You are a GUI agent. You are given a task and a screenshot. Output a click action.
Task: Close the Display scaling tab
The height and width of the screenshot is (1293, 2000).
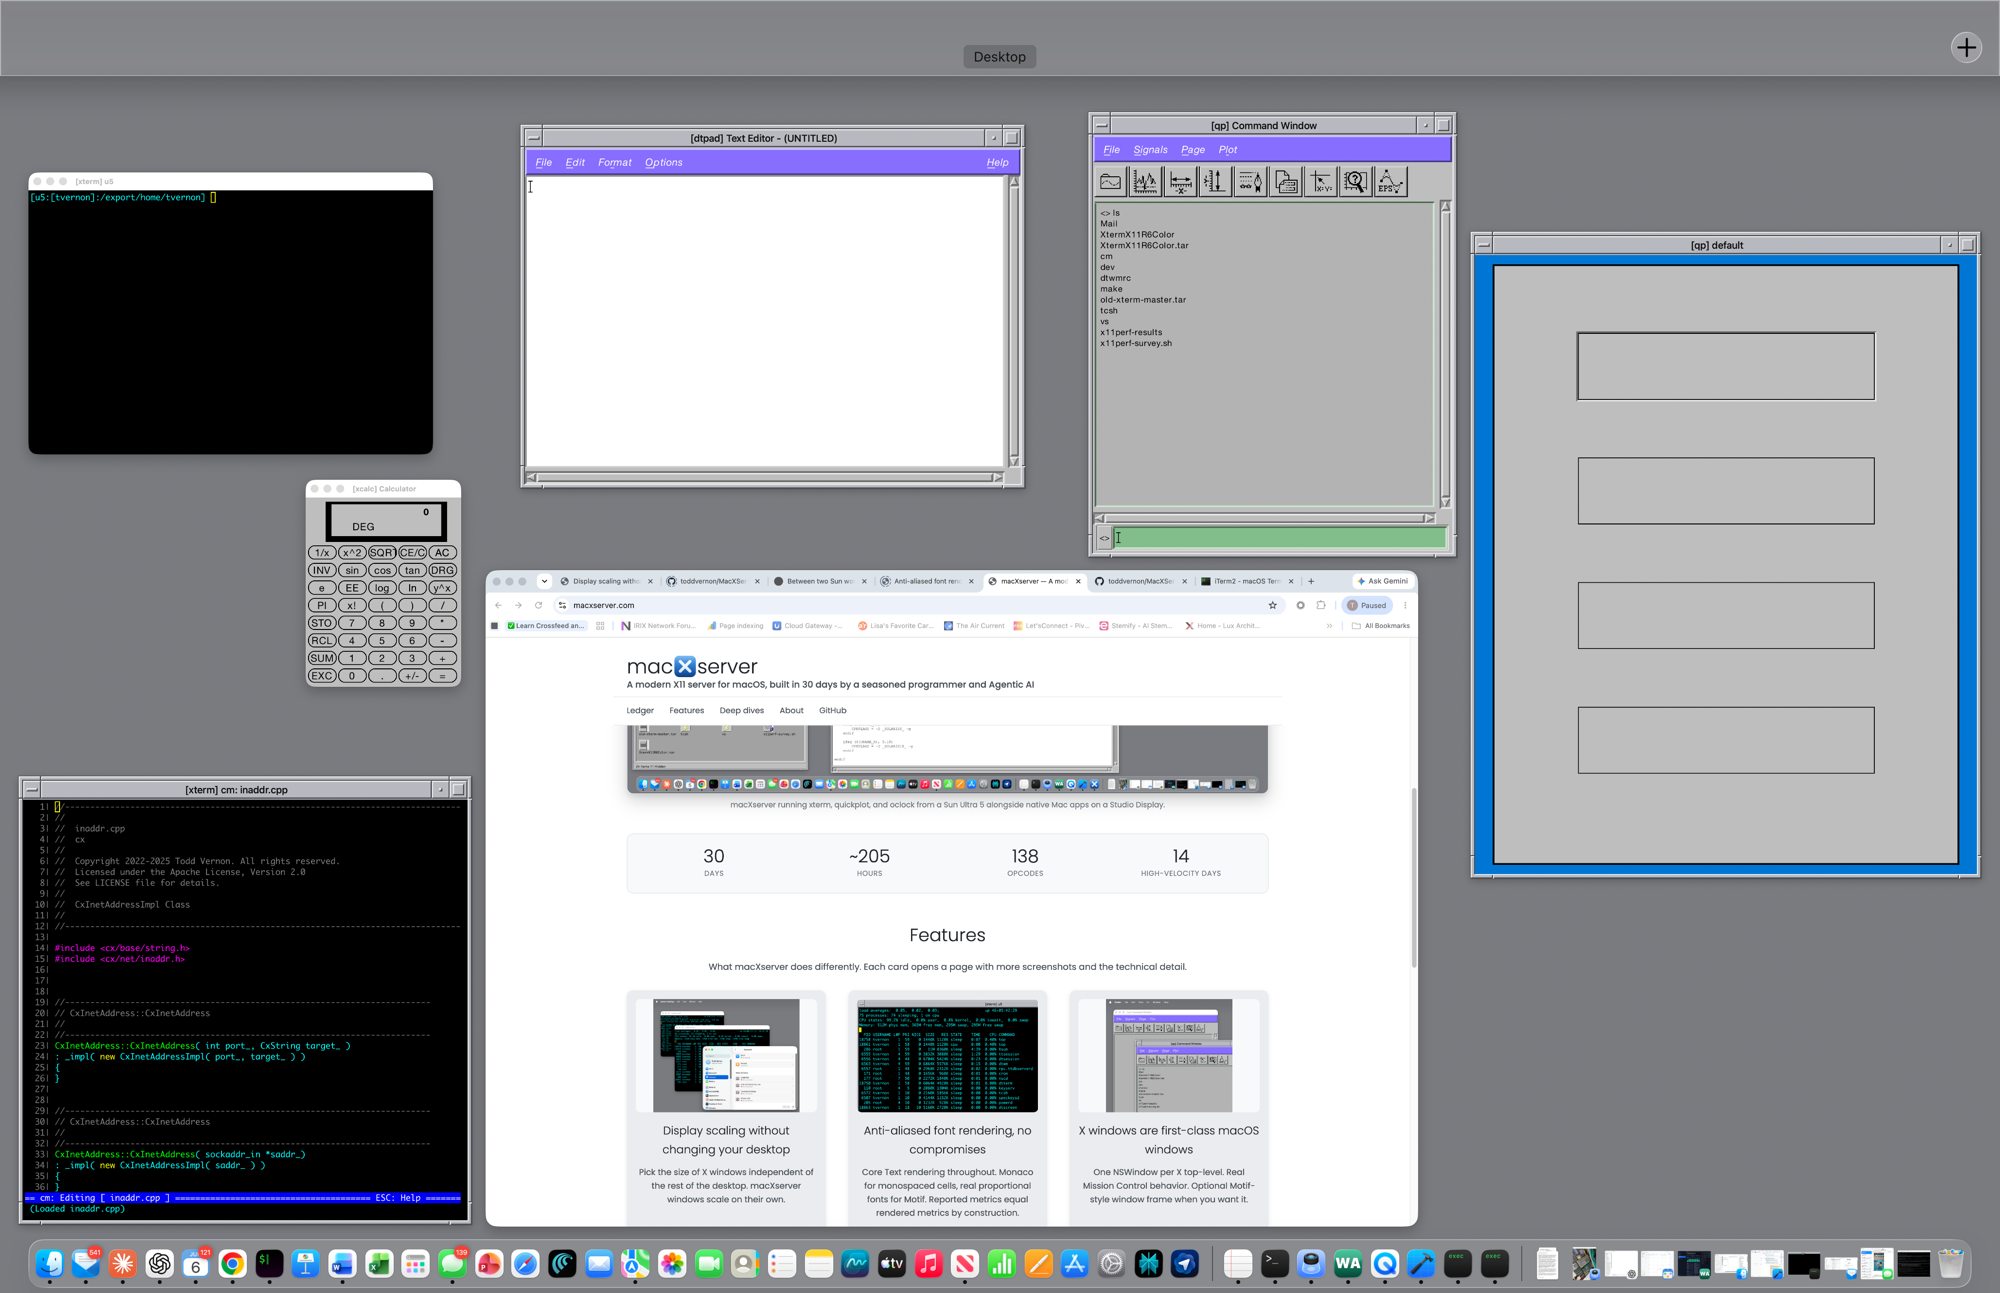coord(650,581)
